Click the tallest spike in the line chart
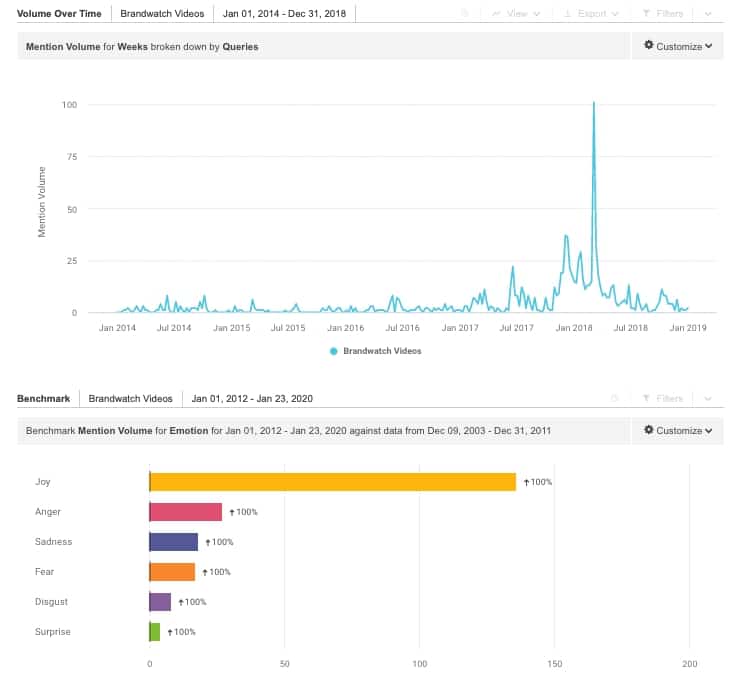This screenshot has width=734, height=684. [594, 104]
